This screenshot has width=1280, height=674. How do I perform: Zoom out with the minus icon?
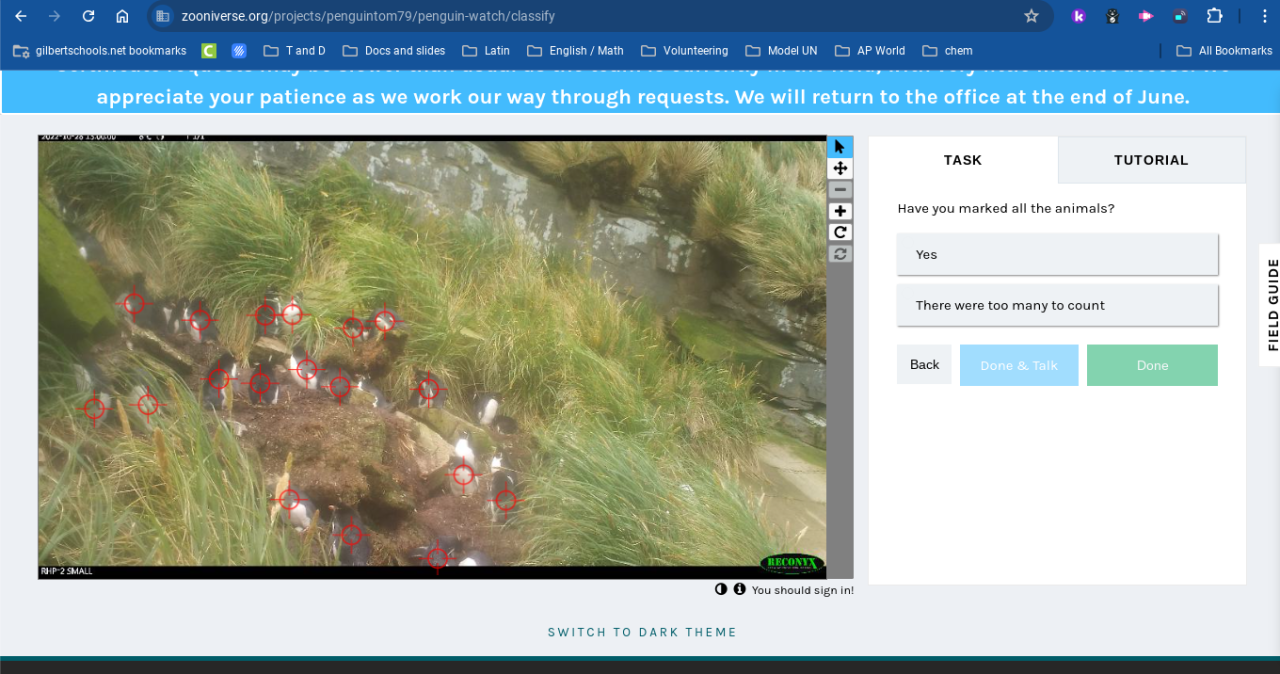840,190
